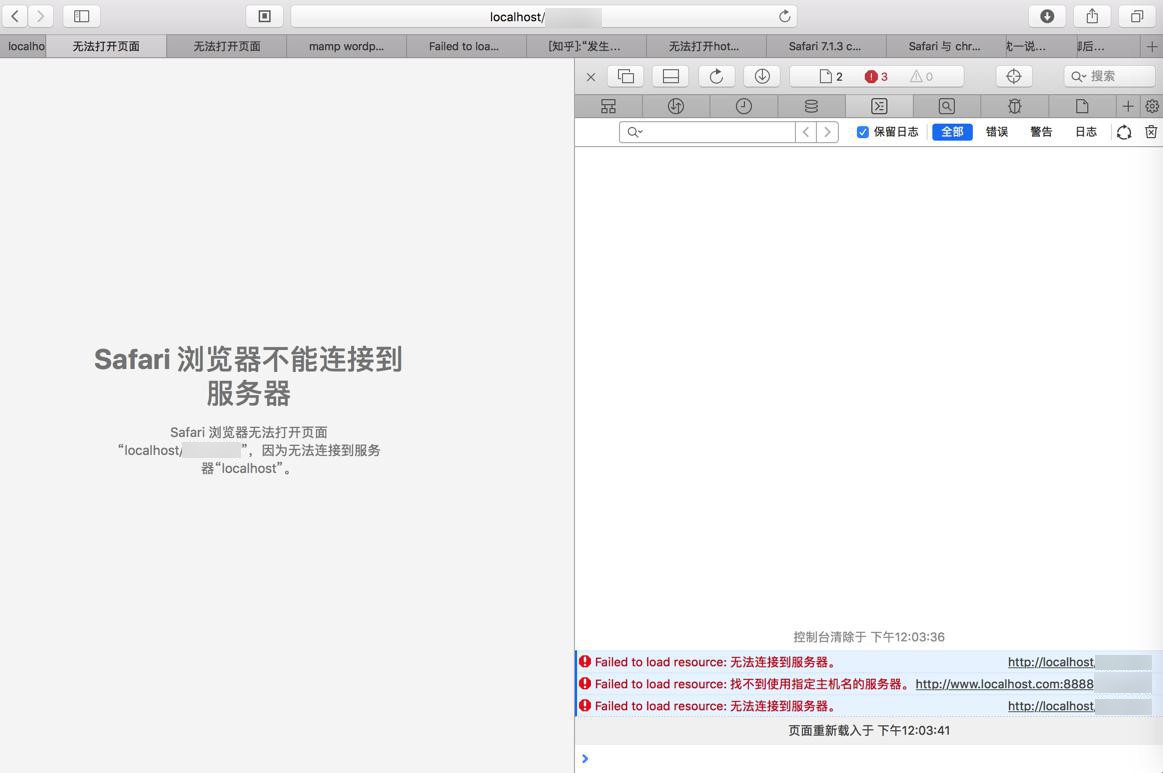Add a new tab with plus button
The height and width of the screenshot is (773, 1163).
(x=1152, y=46)
